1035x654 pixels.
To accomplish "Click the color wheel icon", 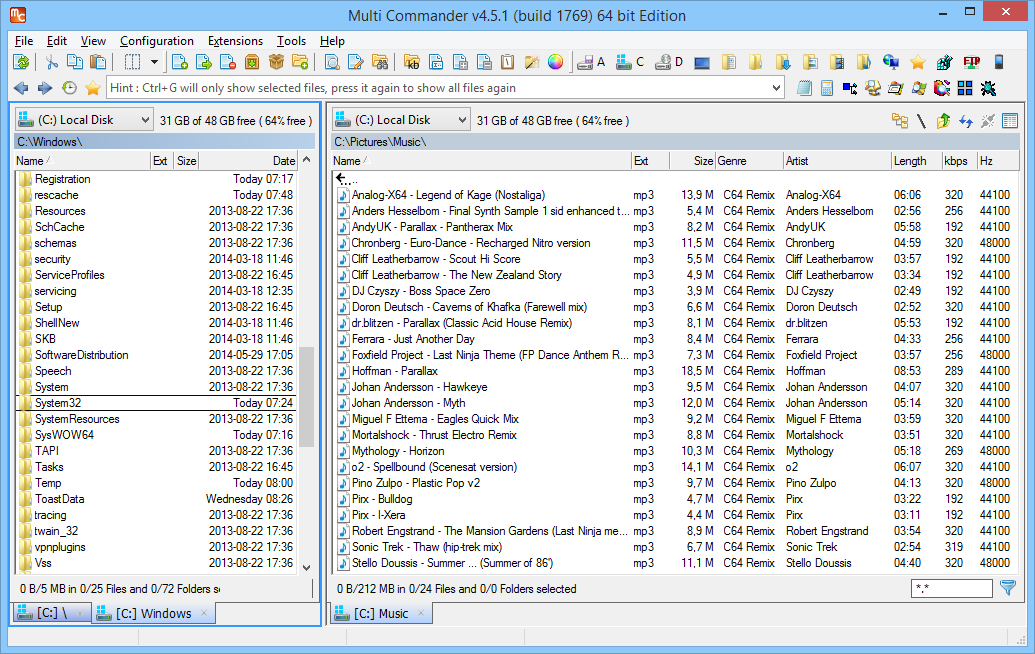I will pos(556,62).
